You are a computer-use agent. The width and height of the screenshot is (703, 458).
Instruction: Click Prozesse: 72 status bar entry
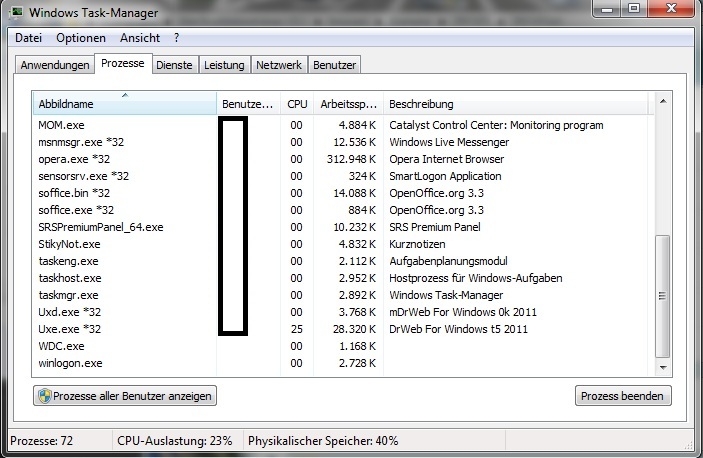click(x=41, y=441)
